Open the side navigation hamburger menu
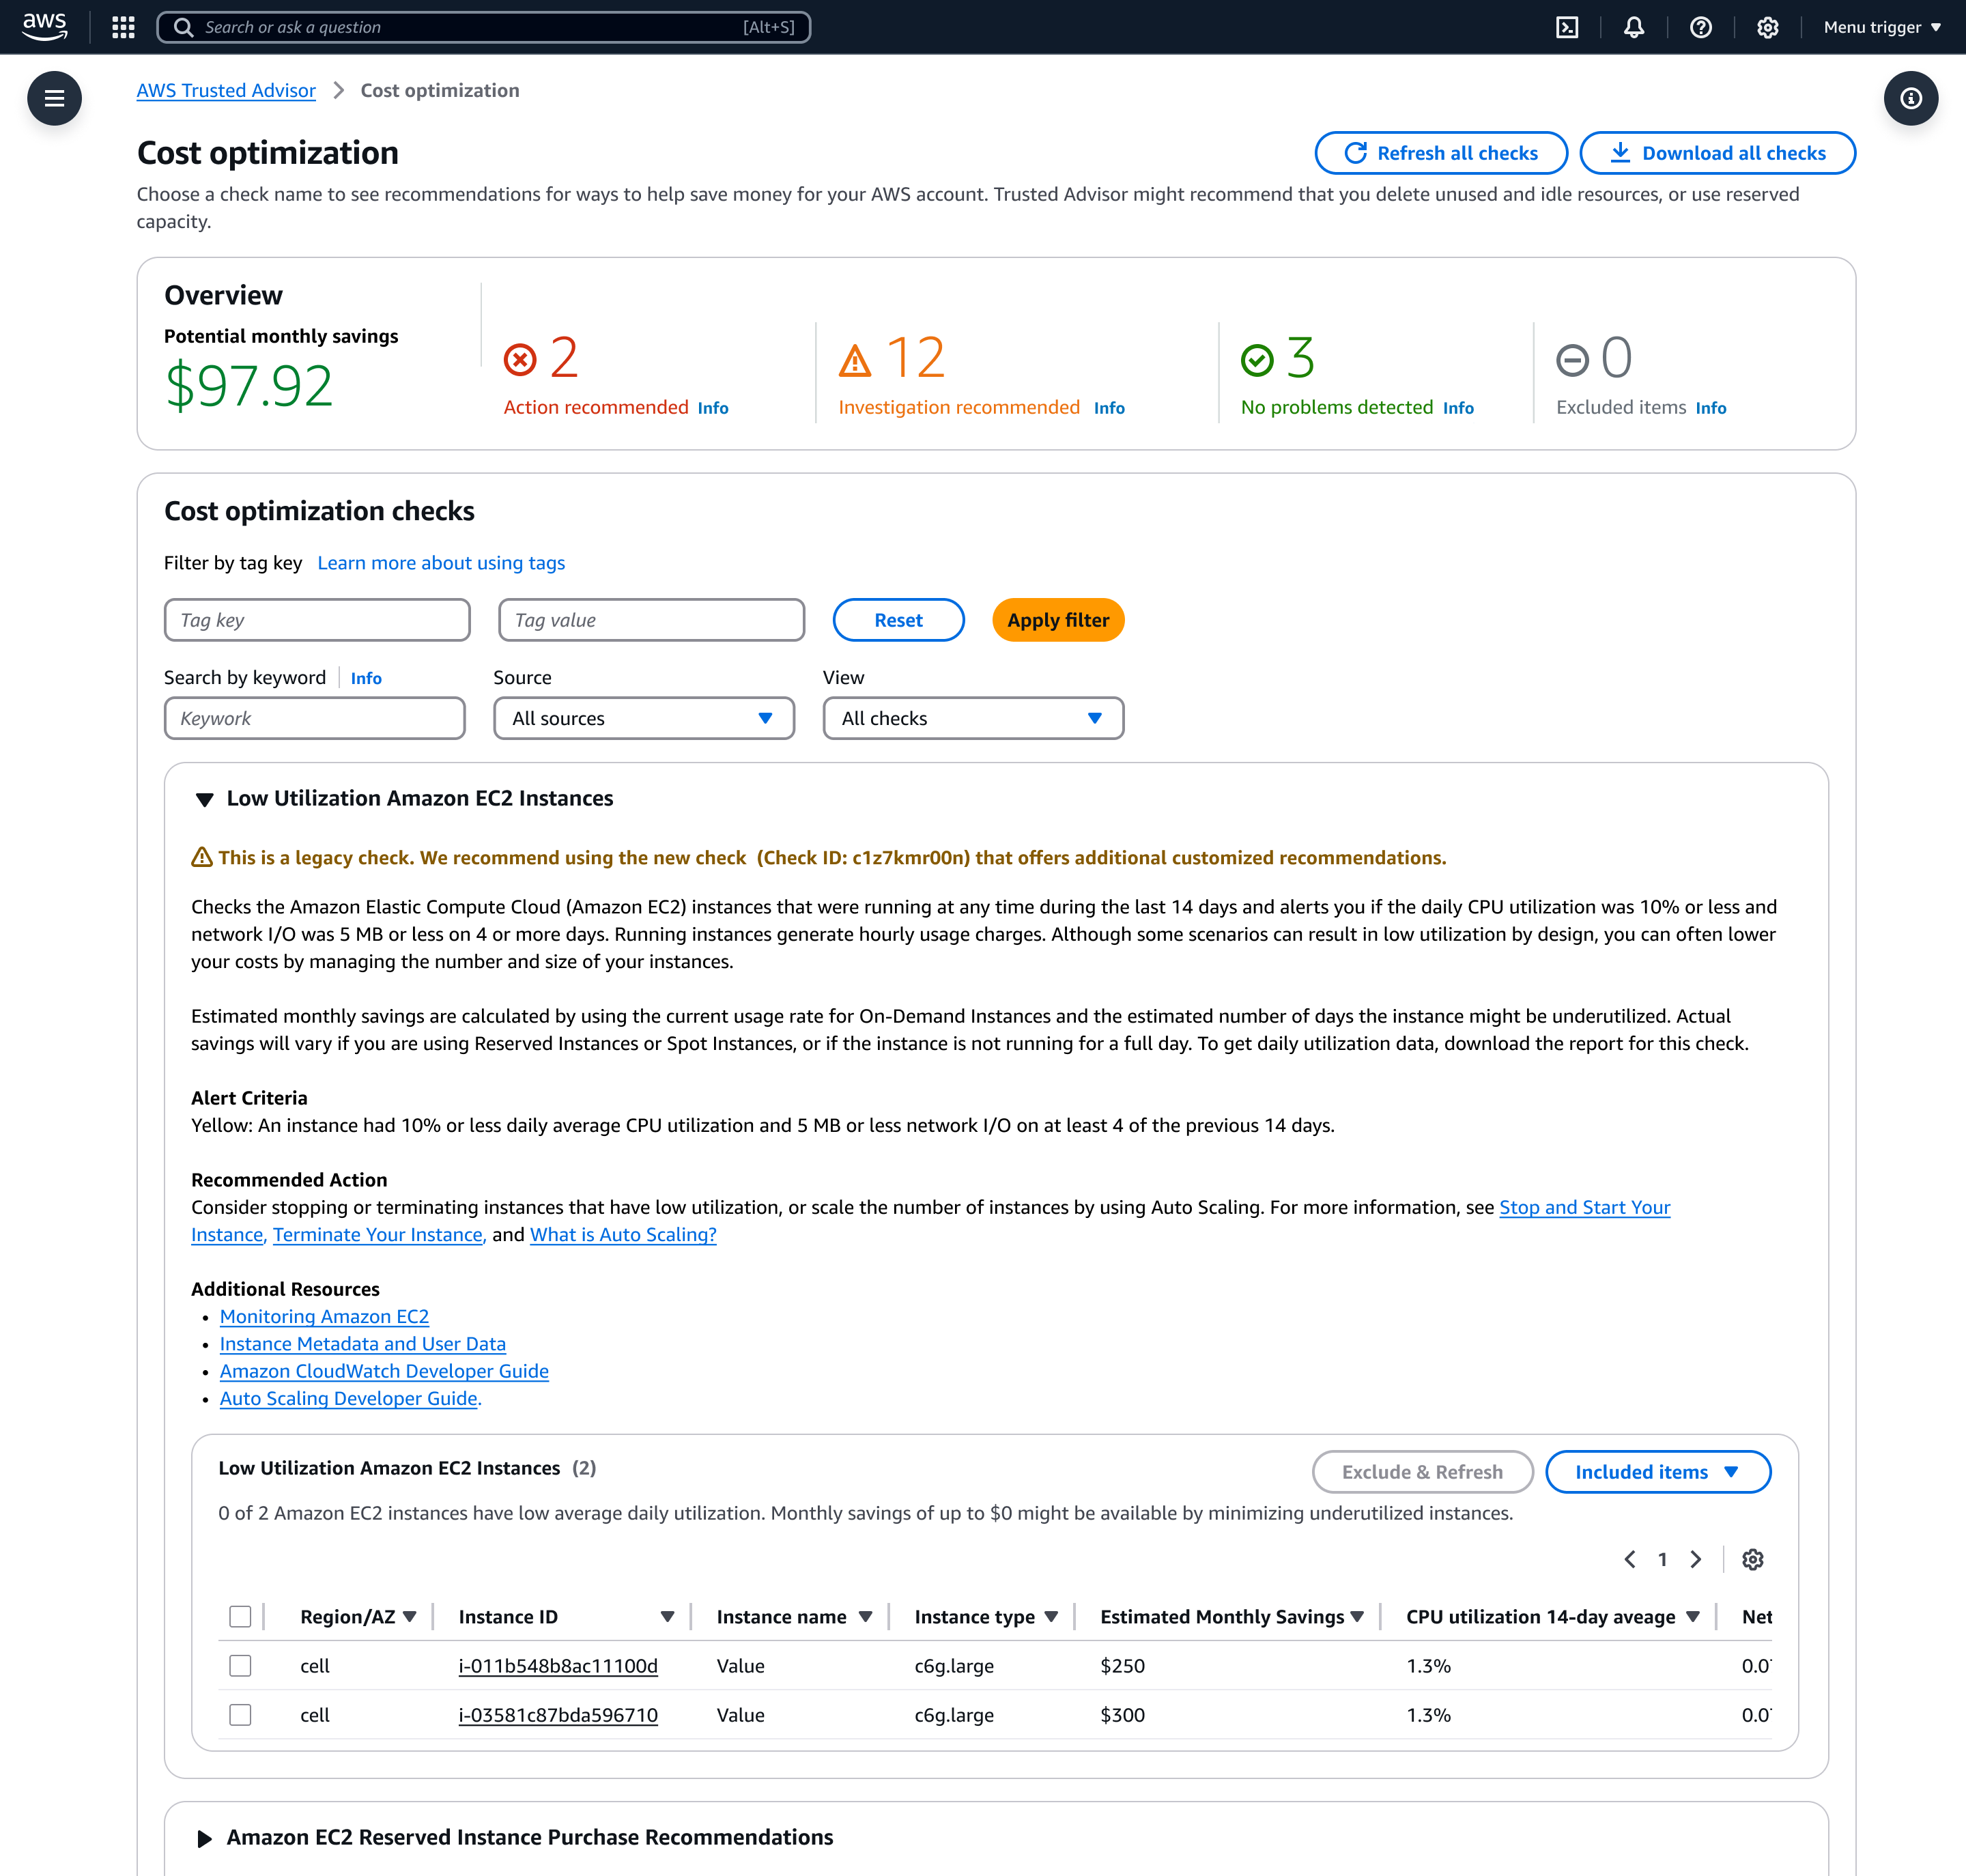 [x=54, y=98]
